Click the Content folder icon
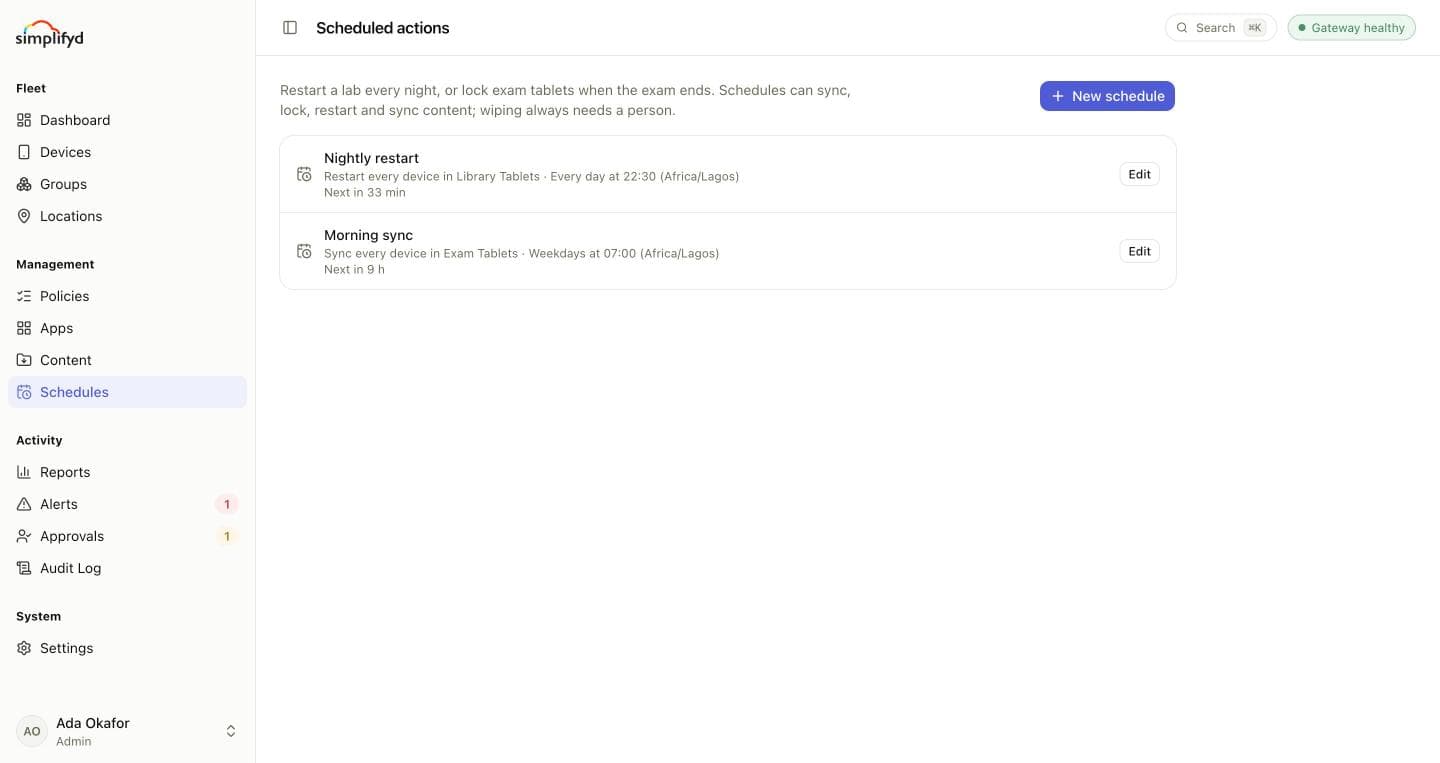This screenshot has height=763, width=1440. [x=24, y=360]
